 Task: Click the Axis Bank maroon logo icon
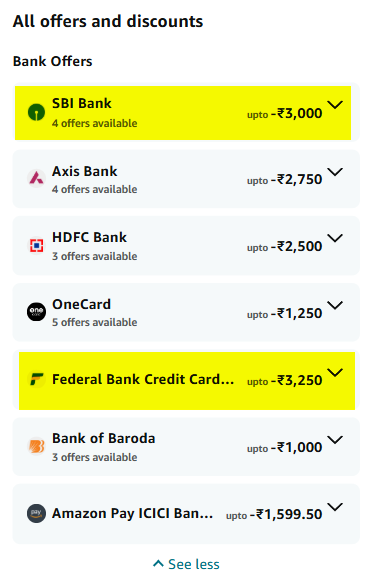pos(36,179)
